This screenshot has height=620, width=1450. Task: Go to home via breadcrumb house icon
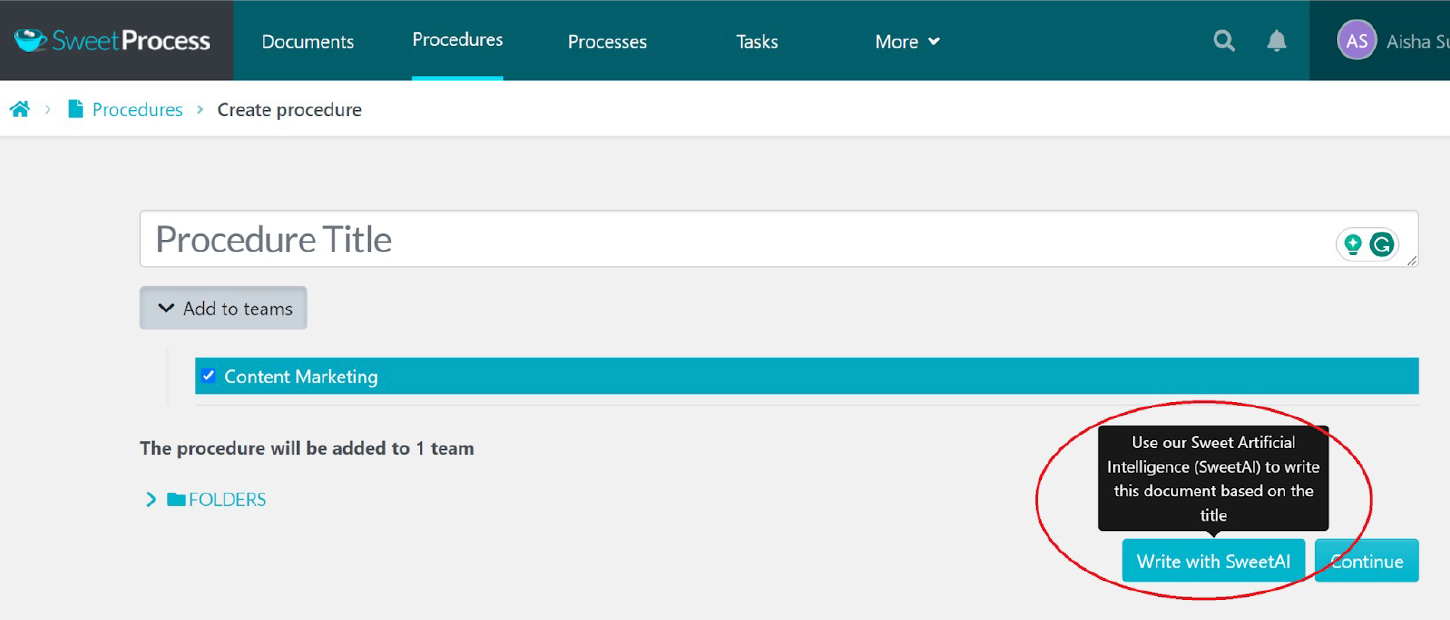pos(20,110)
